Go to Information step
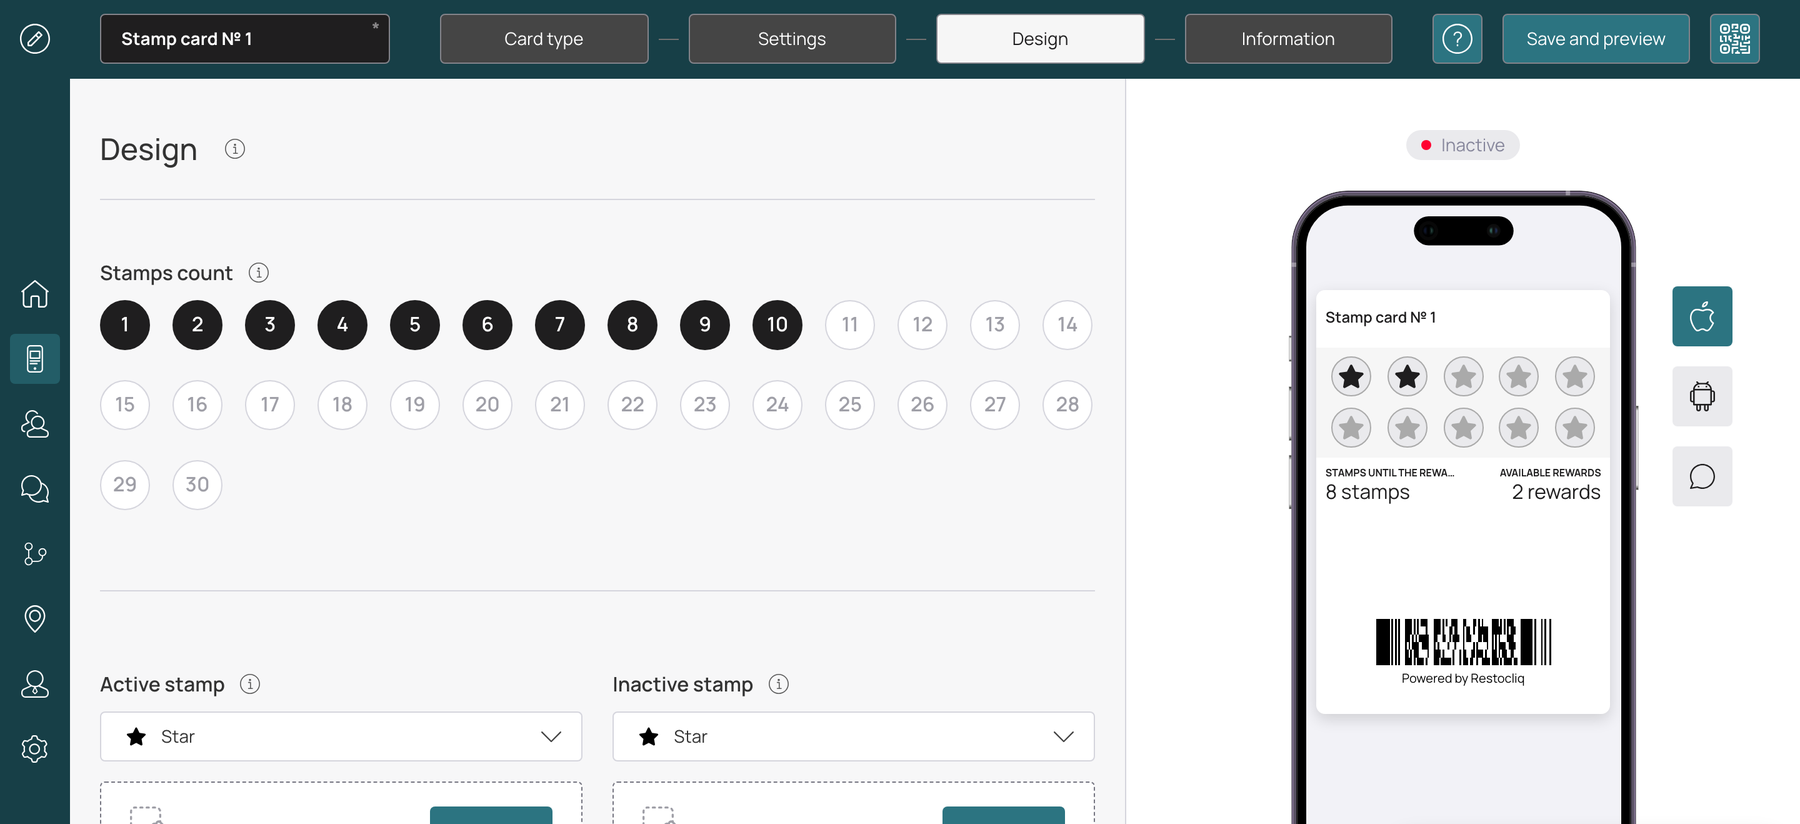 pyautogui.click(x=1288, y=39)
